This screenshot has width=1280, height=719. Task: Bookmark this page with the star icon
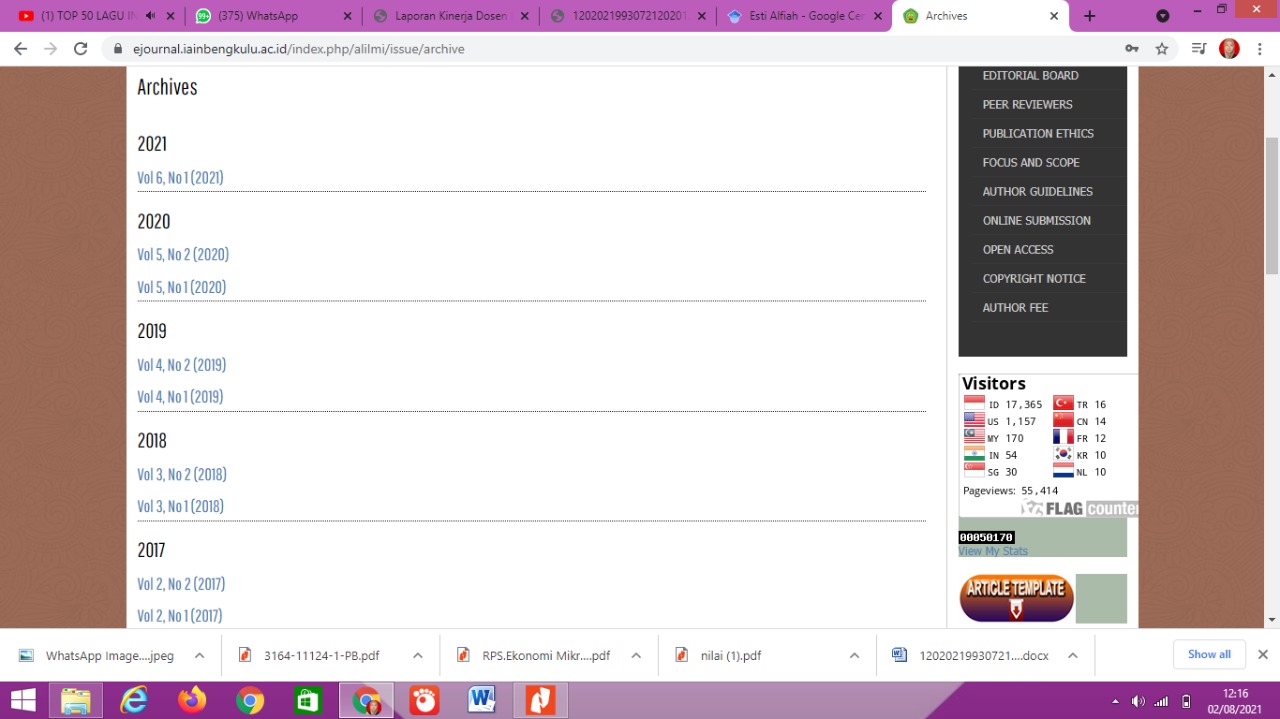[x=1162, y=49]
